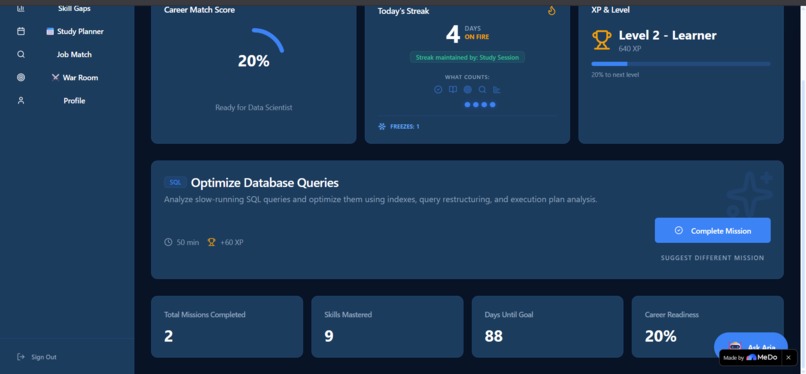This screenshot has width=806, height=374.
Task: Click the 20% to next level text
Action: click(615, 75)
